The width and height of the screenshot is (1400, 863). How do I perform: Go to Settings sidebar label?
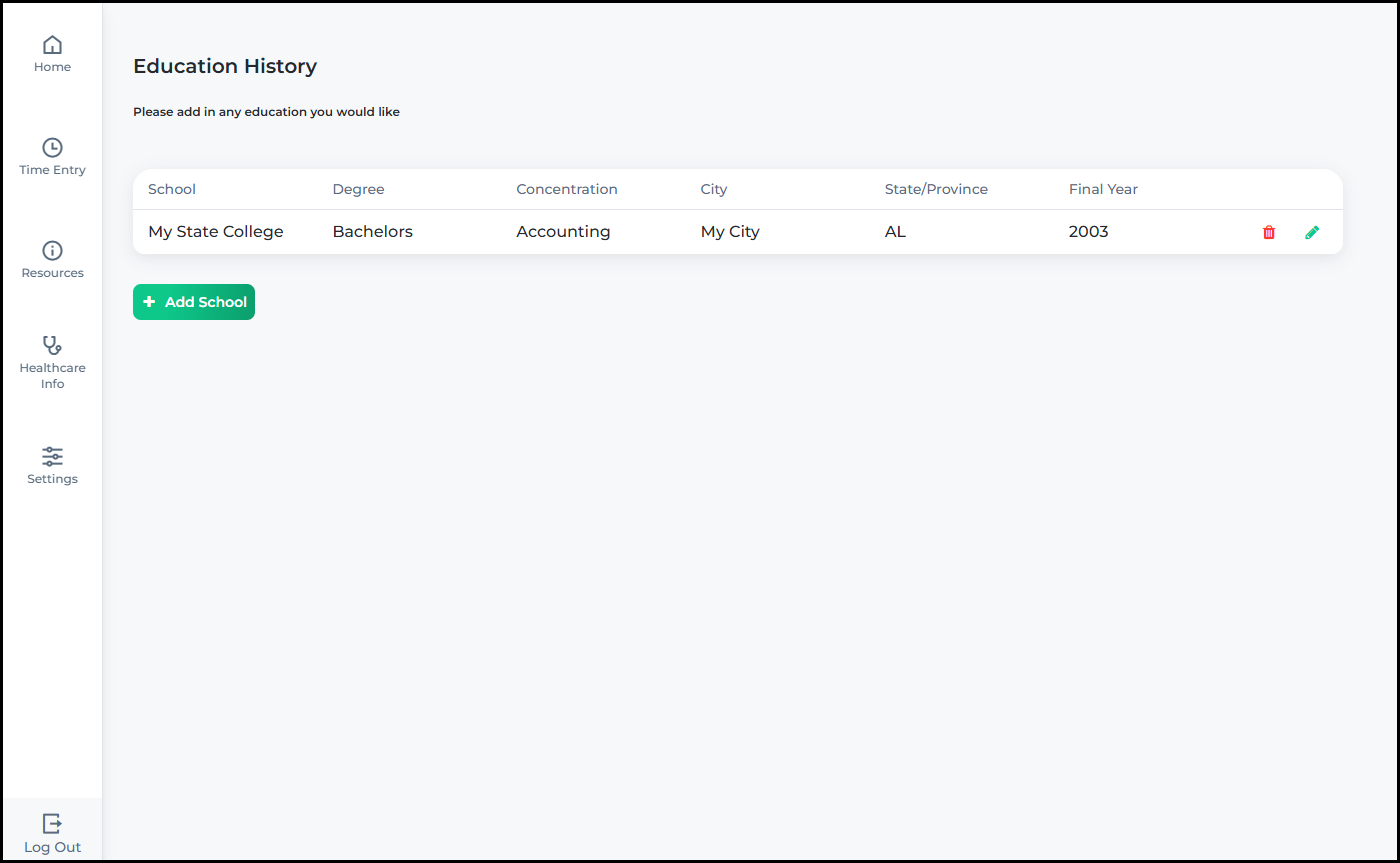(x=52, y=479)
